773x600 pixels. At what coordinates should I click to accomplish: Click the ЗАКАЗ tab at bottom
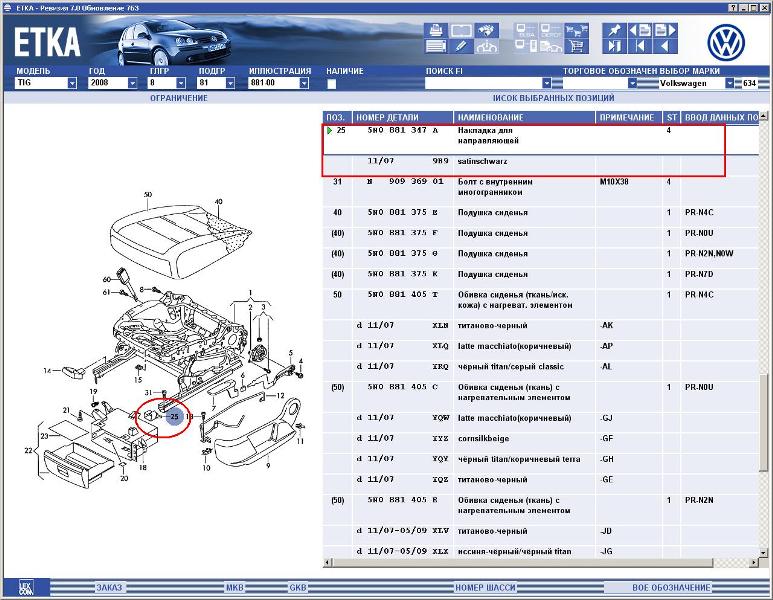109,588
